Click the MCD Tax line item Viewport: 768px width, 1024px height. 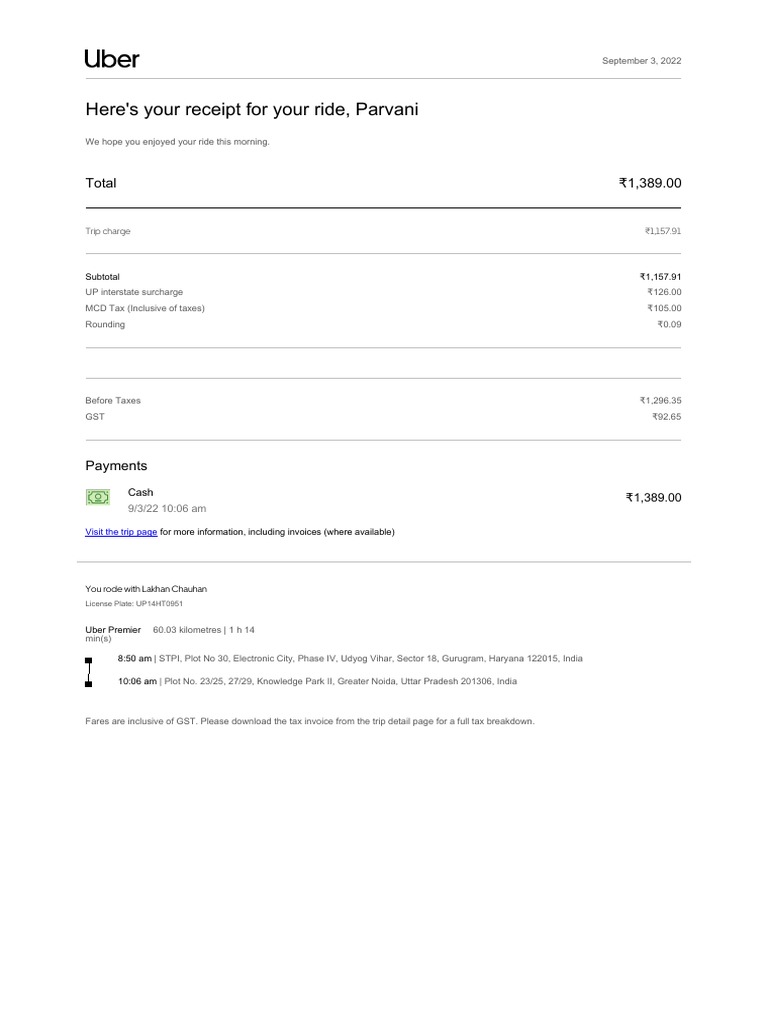145,308
